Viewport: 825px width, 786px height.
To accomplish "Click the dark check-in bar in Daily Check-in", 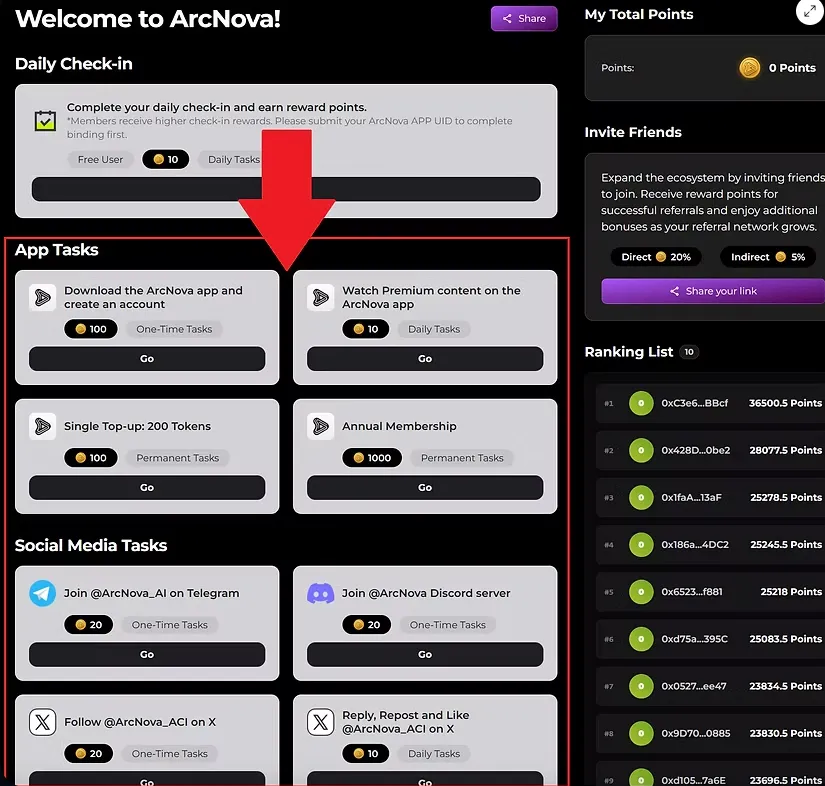I will tap(286, 189).
